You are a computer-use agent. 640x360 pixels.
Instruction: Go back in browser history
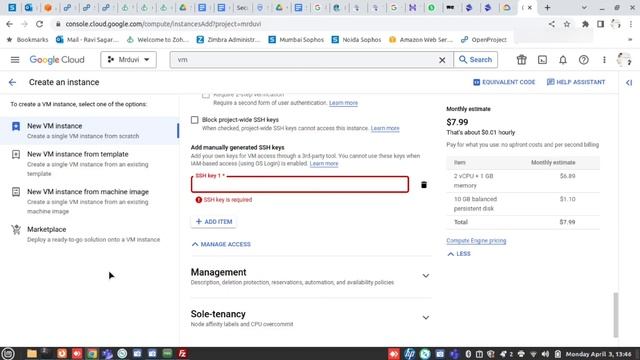9,24
